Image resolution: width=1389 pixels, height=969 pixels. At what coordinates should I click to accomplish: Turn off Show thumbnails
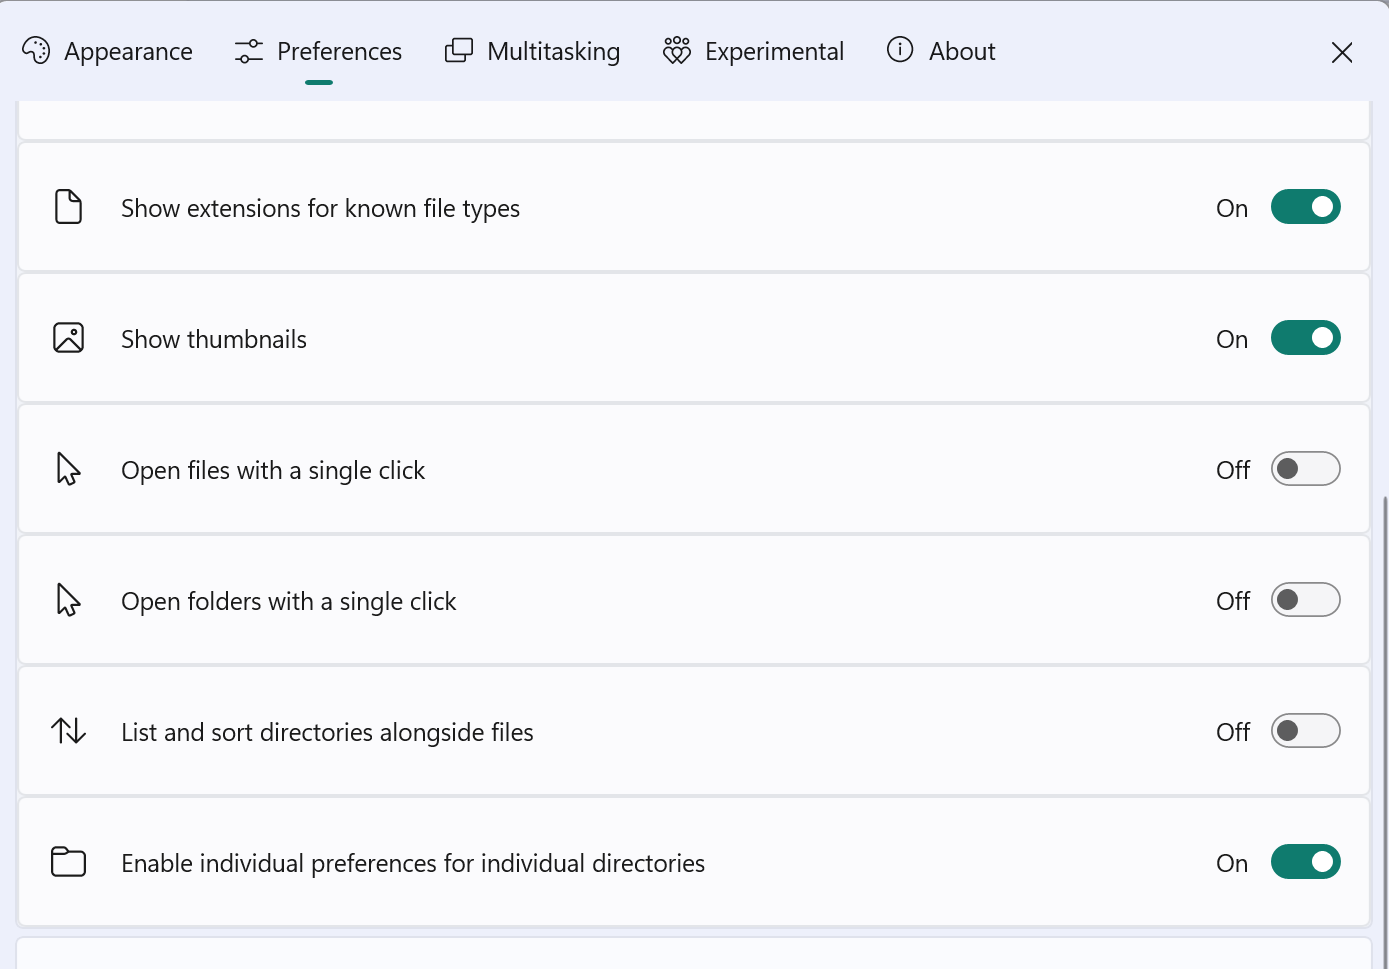(1306, 338)
